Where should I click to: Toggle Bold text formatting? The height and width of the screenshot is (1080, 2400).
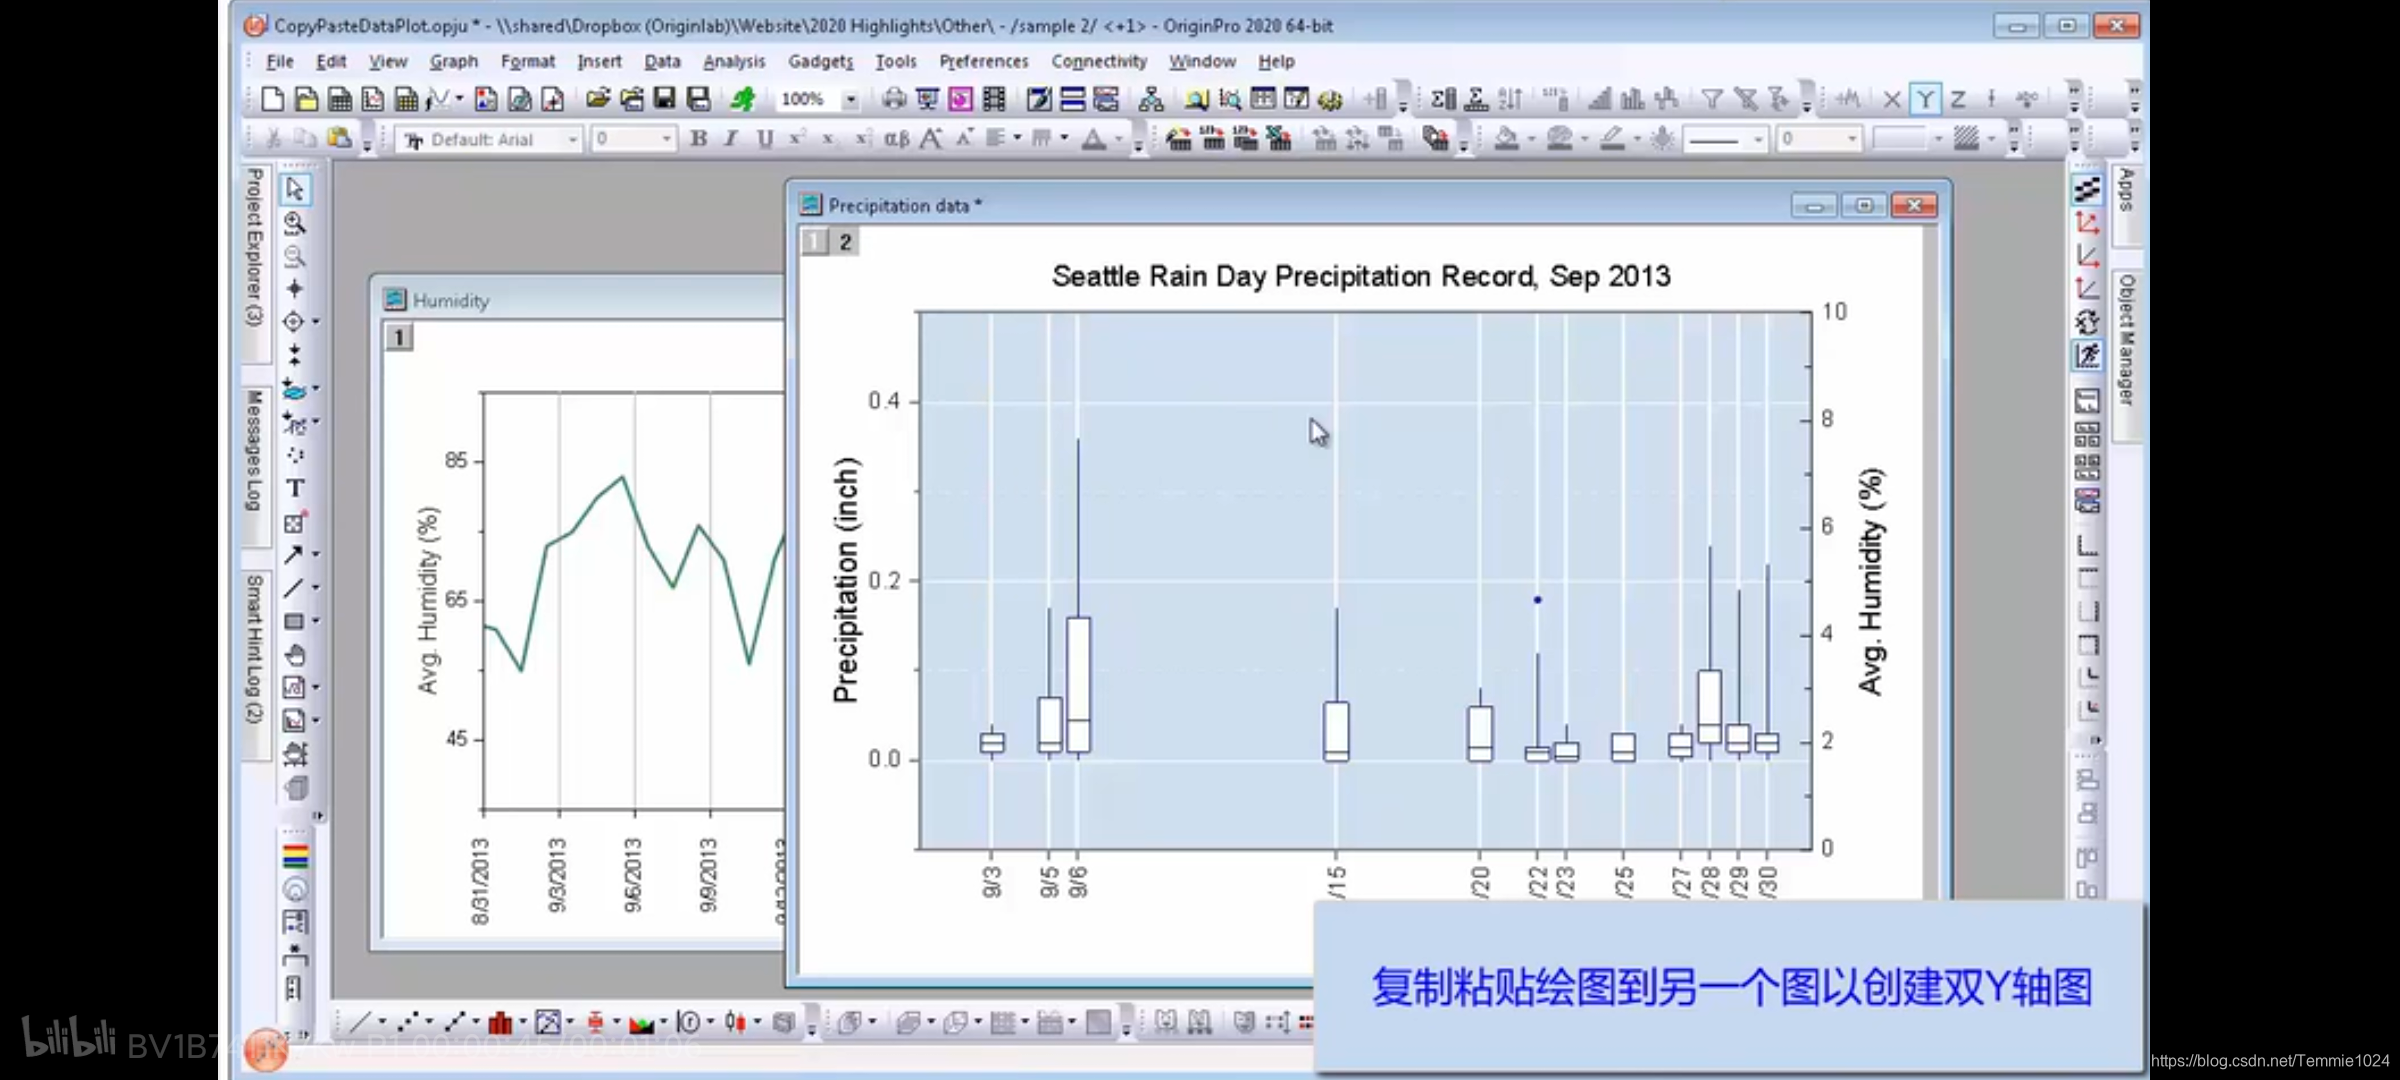click(698, 139)
